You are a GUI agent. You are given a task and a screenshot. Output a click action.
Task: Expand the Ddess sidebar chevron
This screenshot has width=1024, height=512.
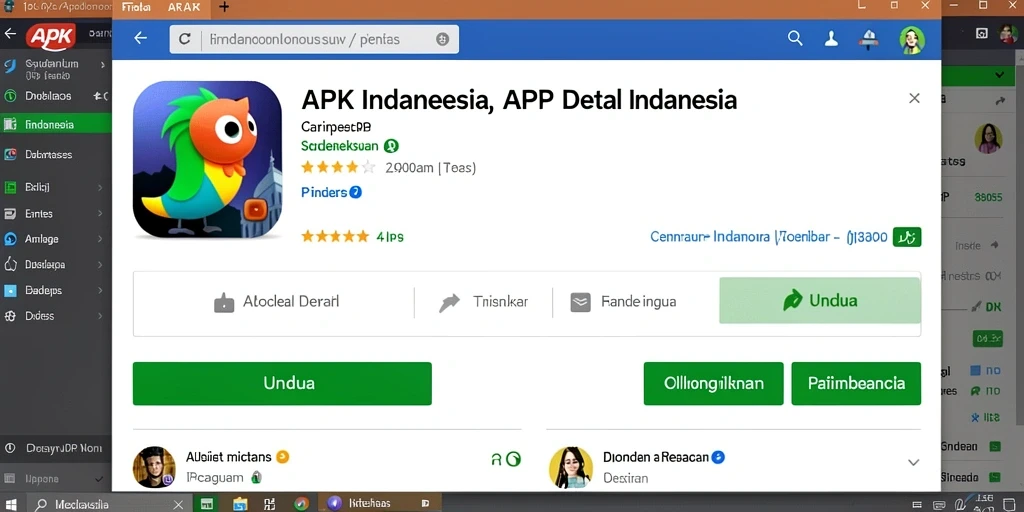pyautogui.click(x=101, y=315)
